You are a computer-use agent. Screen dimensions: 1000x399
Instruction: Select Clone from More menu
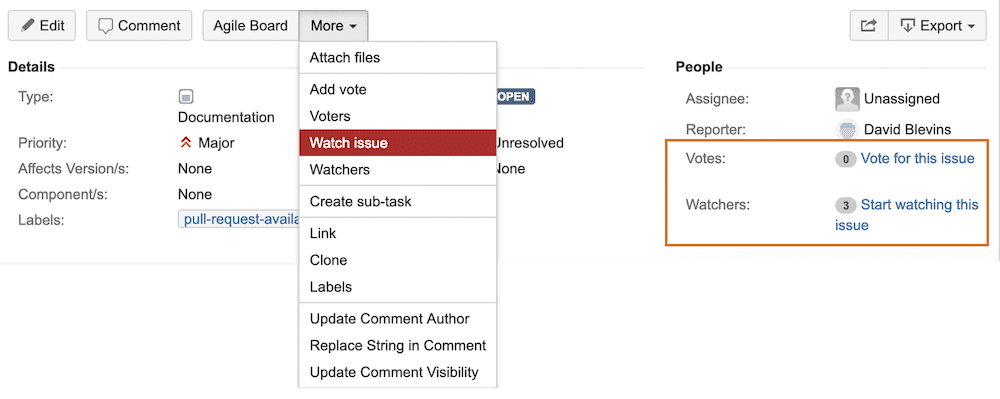397,260
